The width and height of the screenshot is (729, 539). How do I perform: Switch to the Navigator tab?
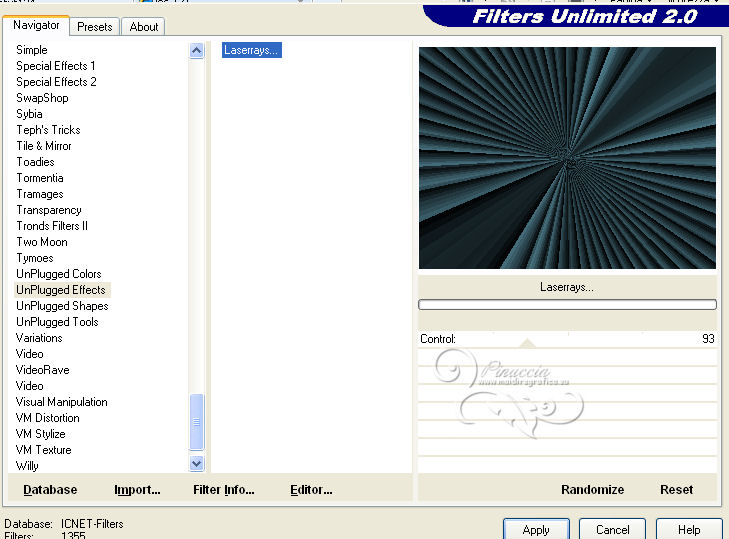(36, 25)
